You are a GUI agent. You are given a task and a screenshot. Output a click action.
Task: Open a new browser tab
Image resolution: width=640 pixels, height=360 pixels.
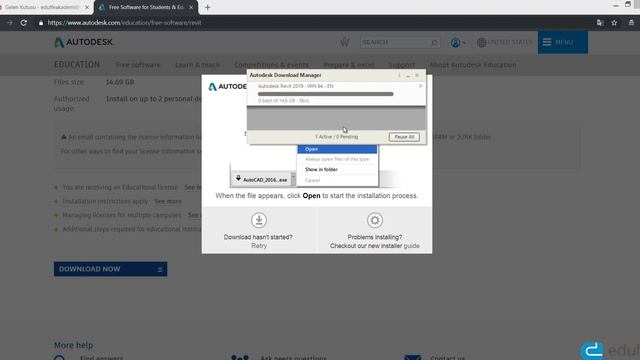tap(207, 7)
